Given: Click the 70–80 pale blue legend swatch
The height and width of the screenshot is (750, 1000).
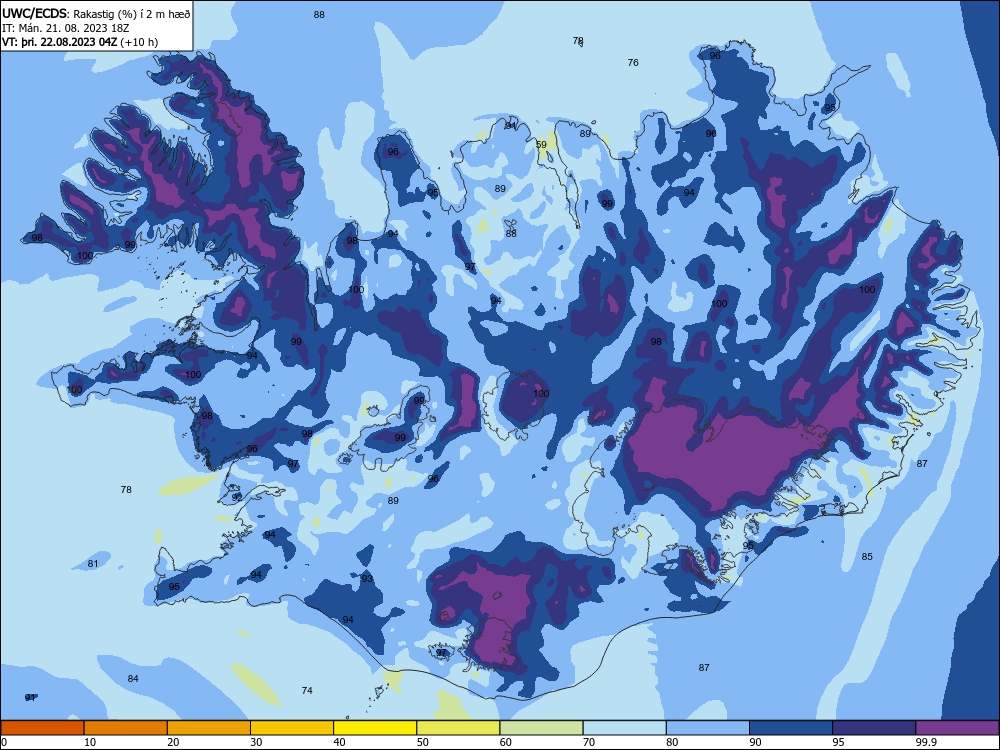Looking at the screenshot, I should [624, 728].
